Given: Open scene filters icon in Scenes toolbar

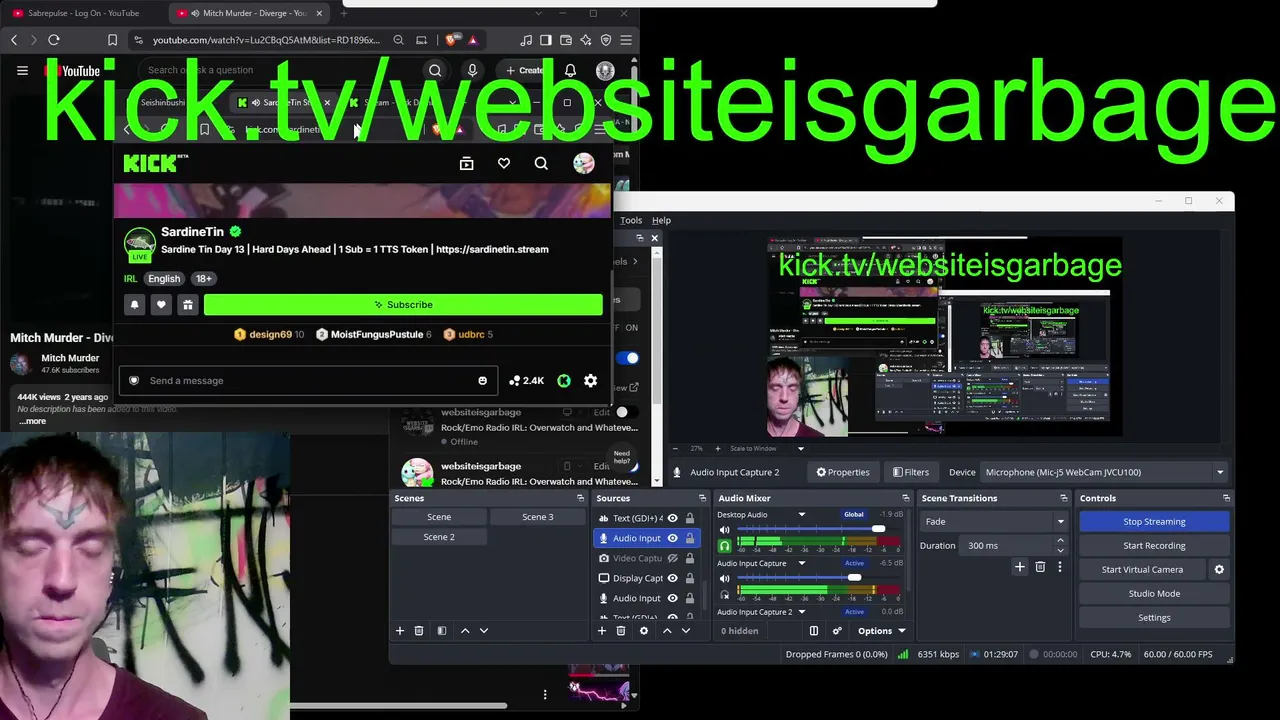Looking at the screenshot, I should [x=442, y=631].
